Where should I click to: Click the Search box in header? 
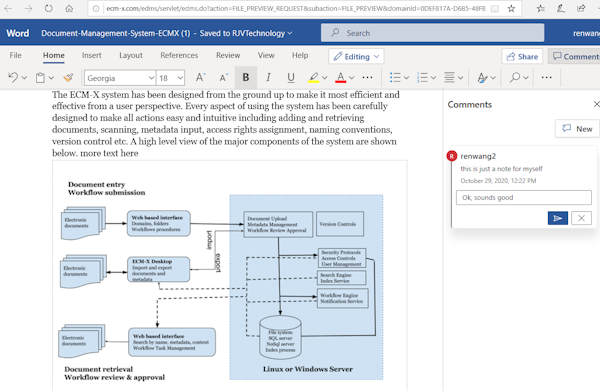(432, 33)
